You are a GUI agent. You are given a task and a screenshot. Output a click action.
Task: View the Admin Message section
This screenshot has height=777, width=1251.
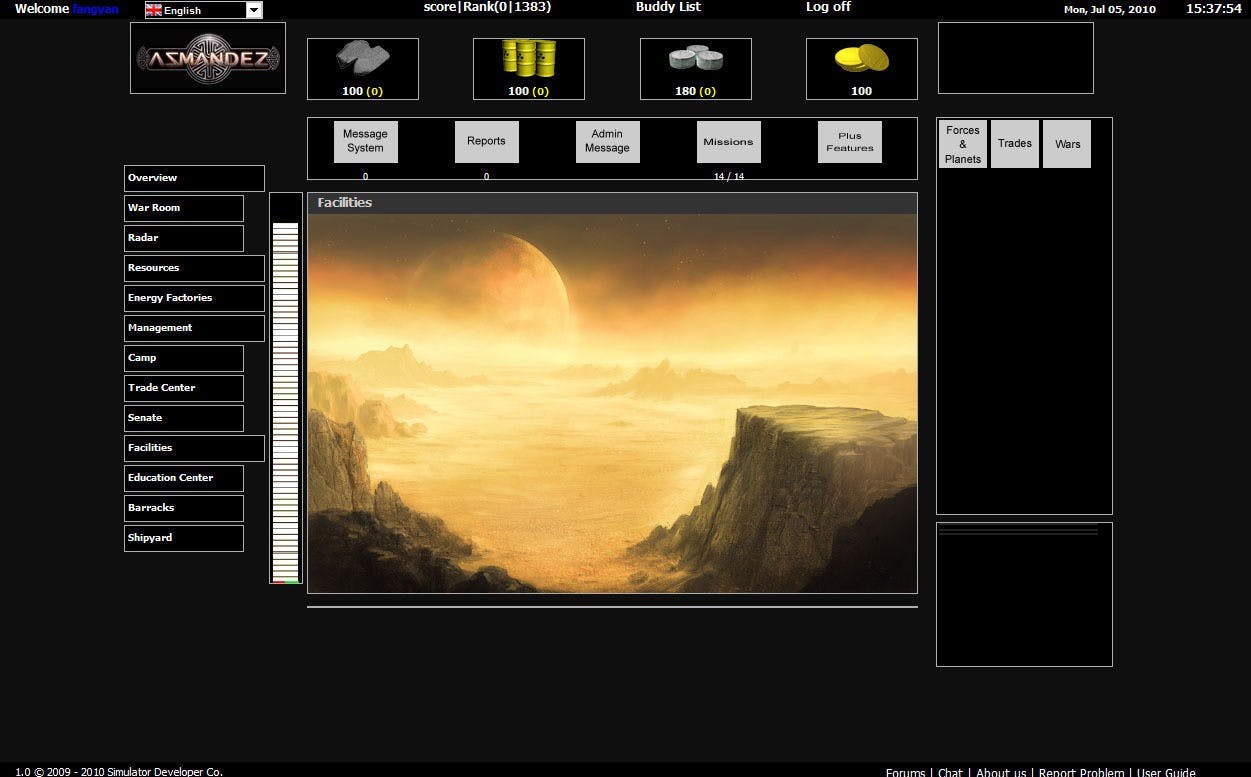pos(607,141)
